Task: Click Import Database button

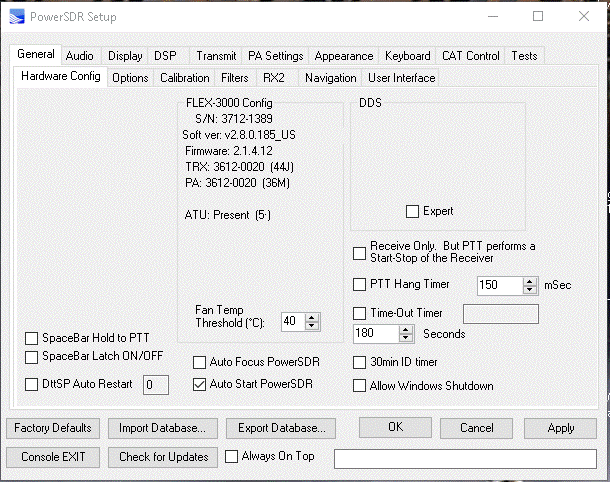Action: click(163, 428)
